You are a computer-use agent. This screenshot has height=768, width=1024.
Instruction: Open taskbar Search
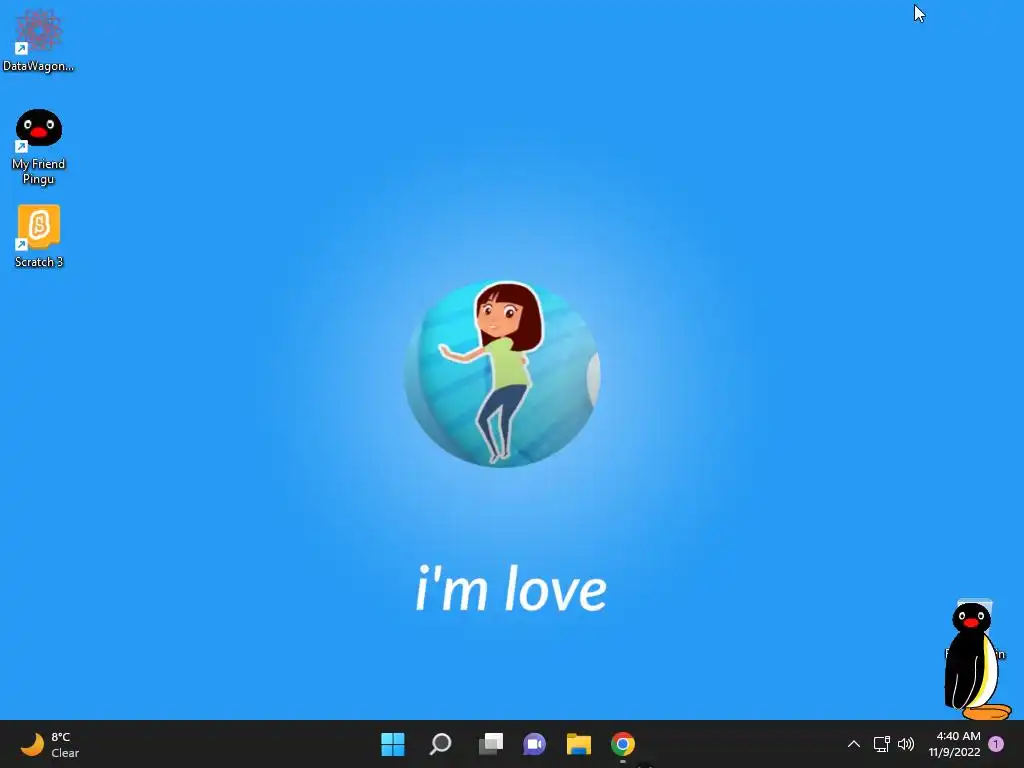pyautogui.click(x=440, y=744)
